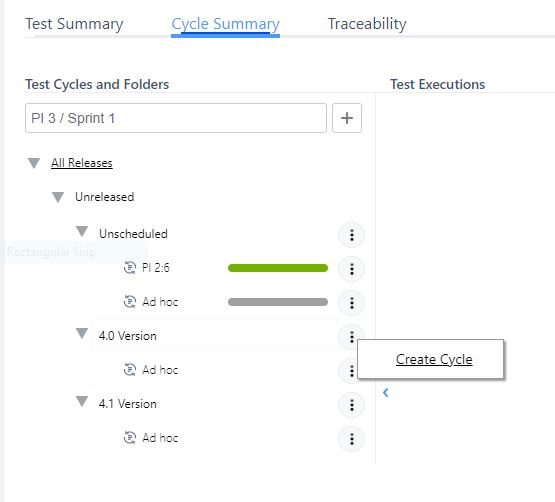Switch to the Test Summary tab
The image size is (555, 502).
click(x=74, y=24)
